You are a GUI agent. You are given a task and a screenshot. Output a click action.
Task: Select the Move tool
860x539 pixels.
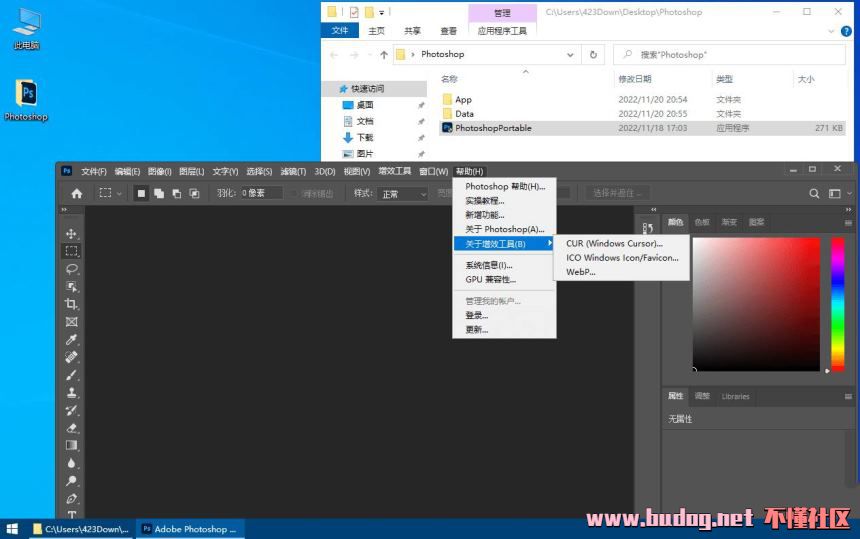tap(71, 234)
